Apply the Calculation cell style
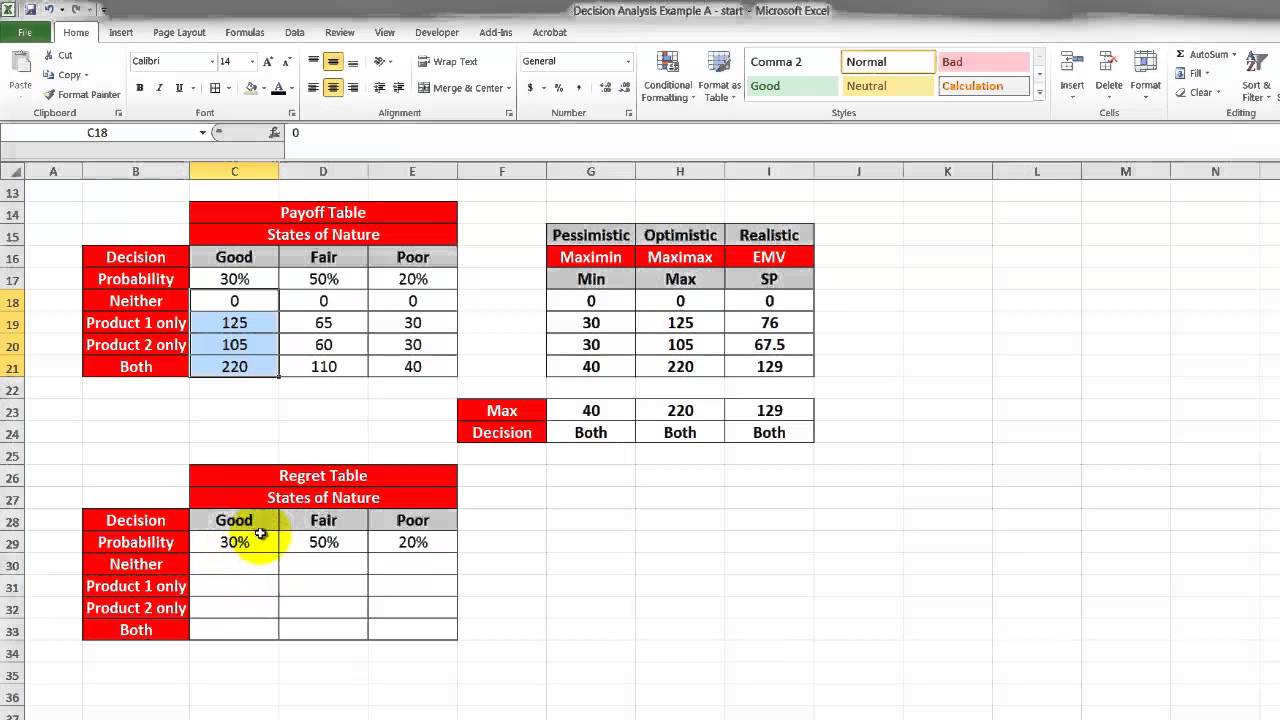Image resolution: width=1280 pixels, height=720 pixels. 984,86
